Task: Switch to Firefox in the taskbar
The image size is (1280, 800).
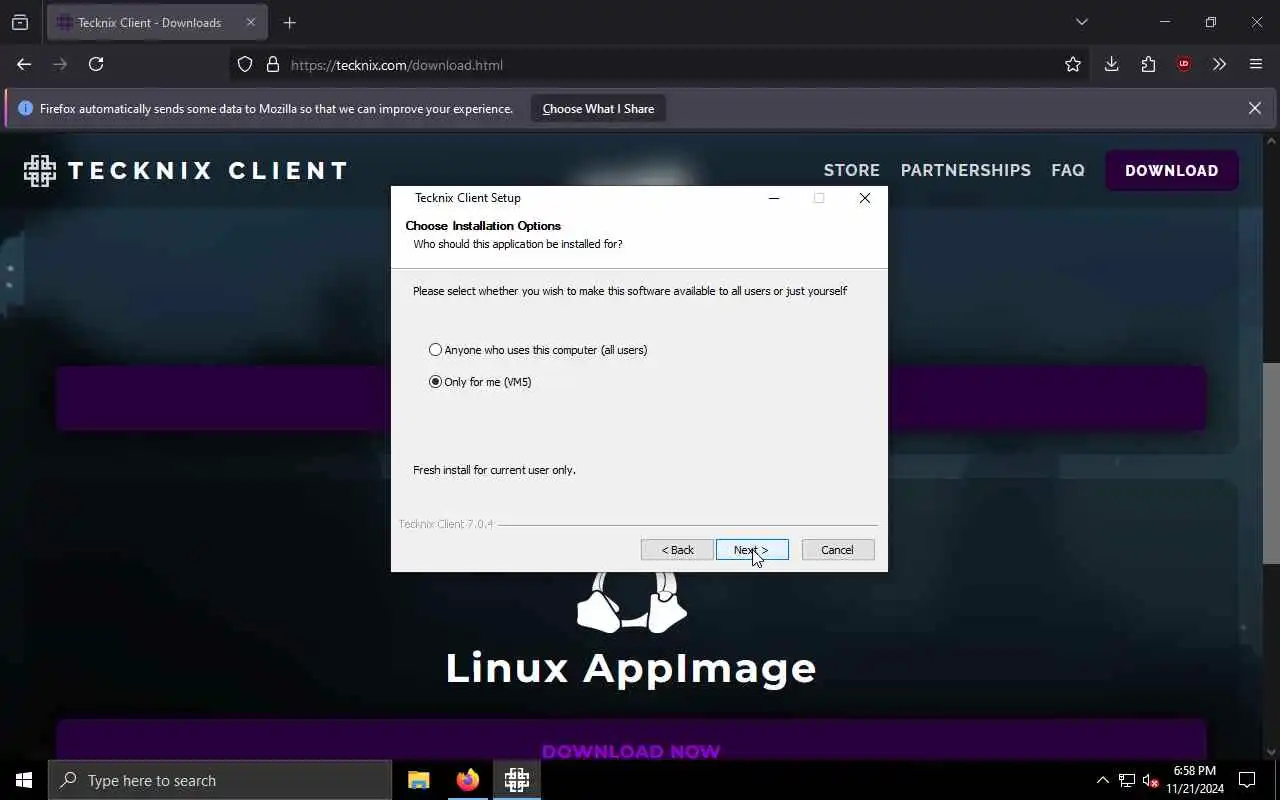Action: point(468,780)
